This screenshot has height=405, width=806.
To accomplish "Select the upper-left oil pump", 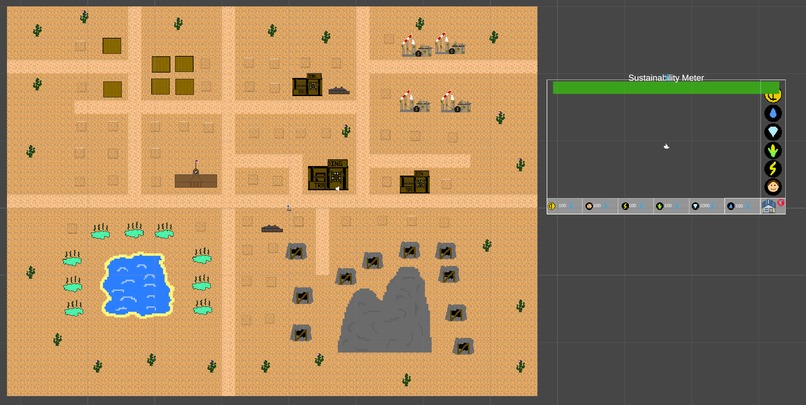I will click(x=416, y=46).
